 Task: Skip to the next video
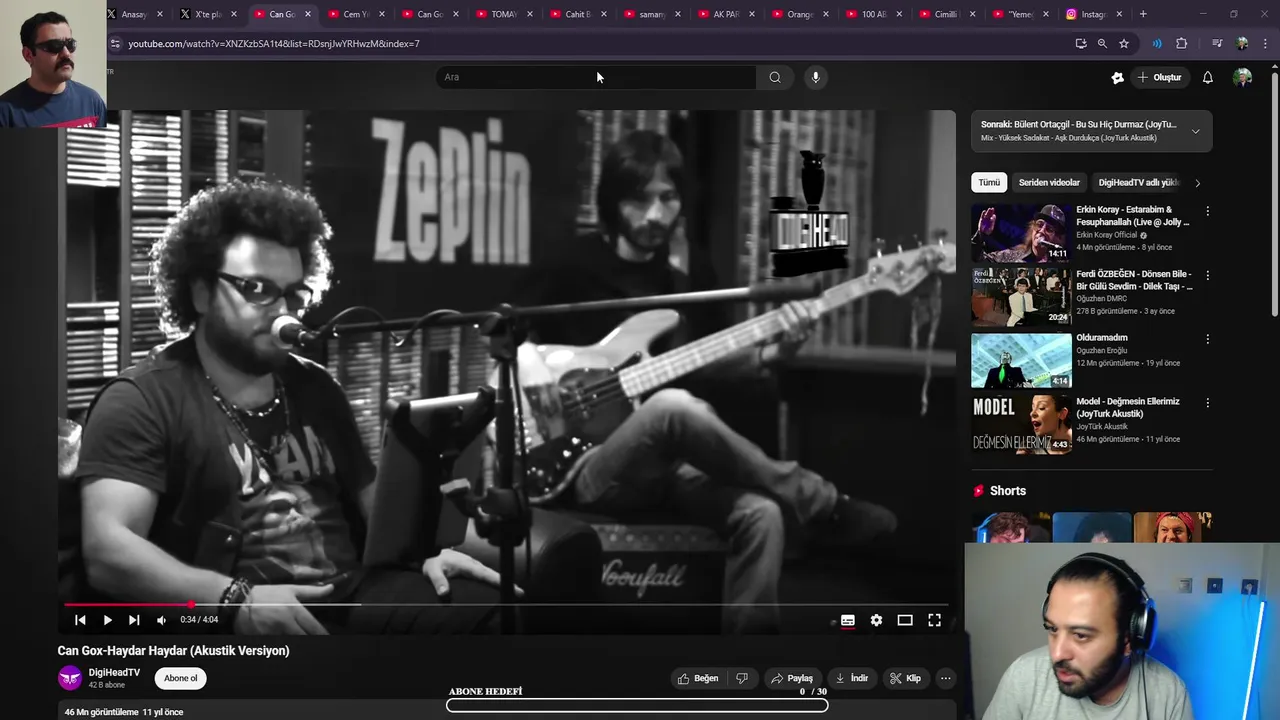click(x=134, y=620)
